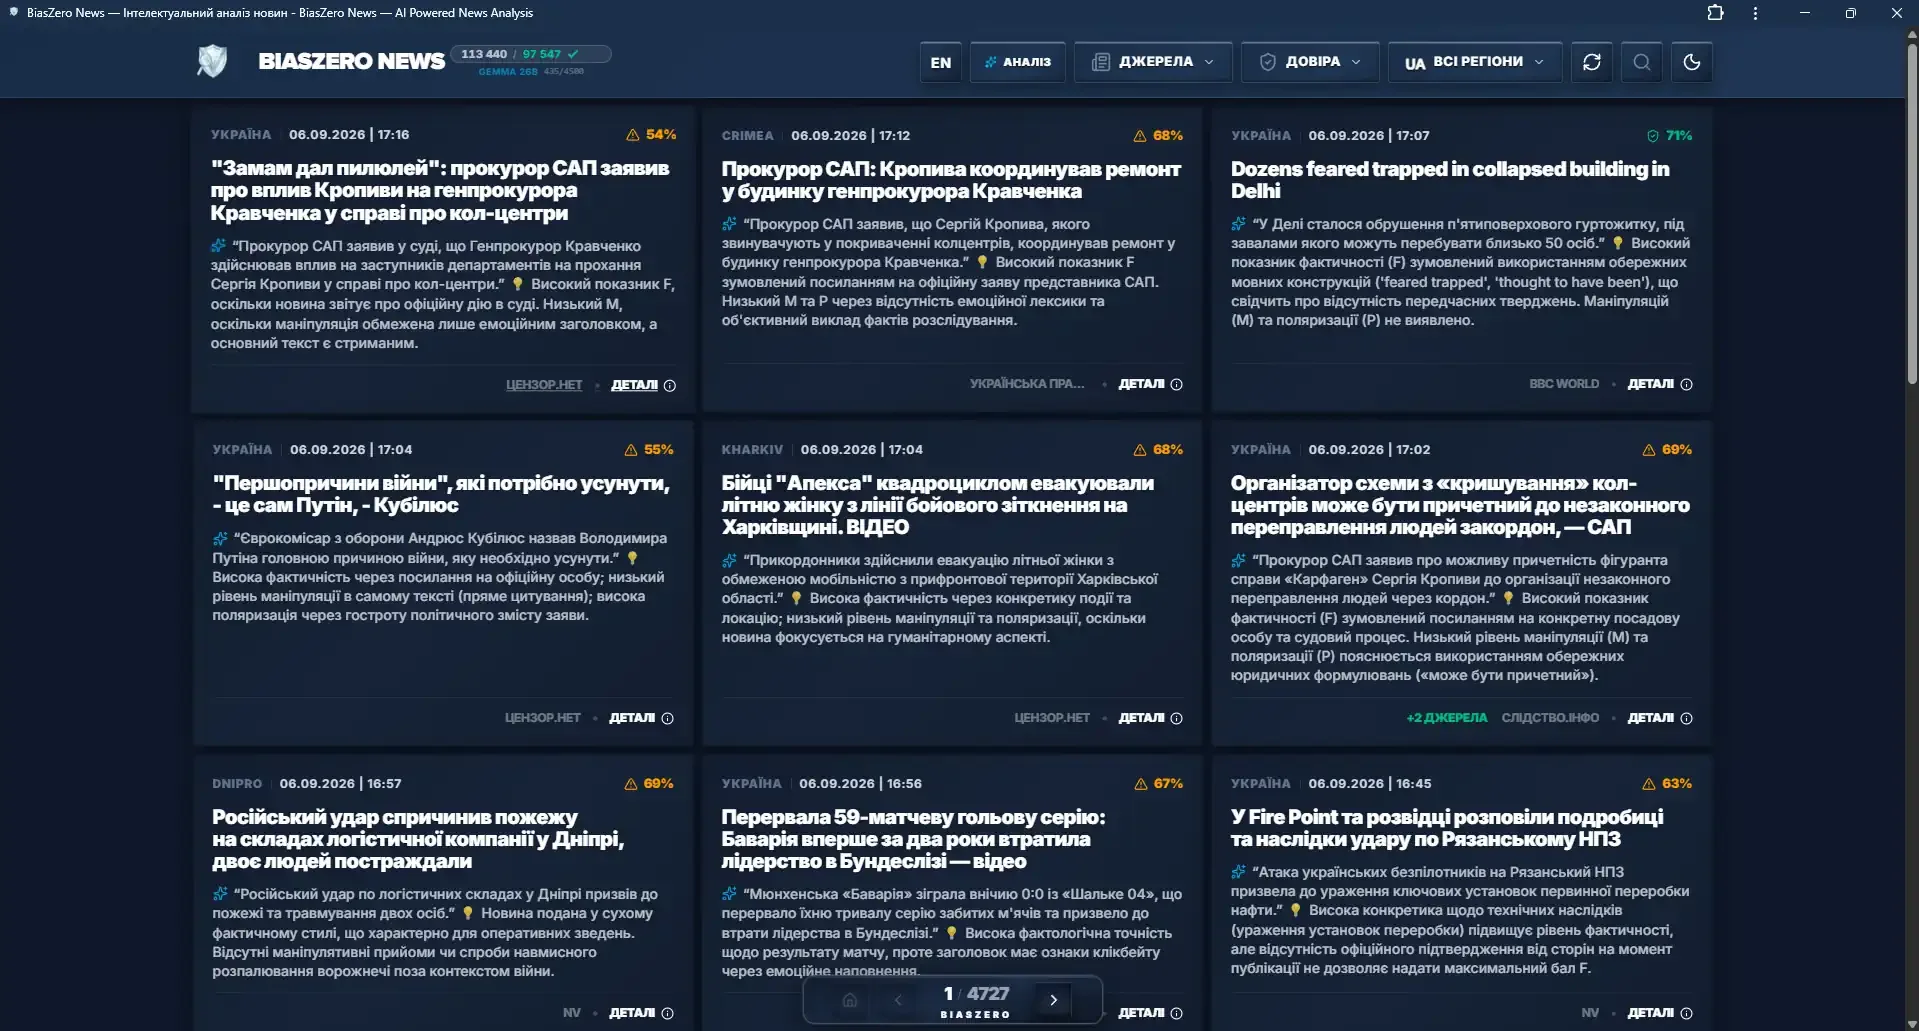Click the BBC World source label
The image size is (1919, 1031).
tap(1564, 384)
